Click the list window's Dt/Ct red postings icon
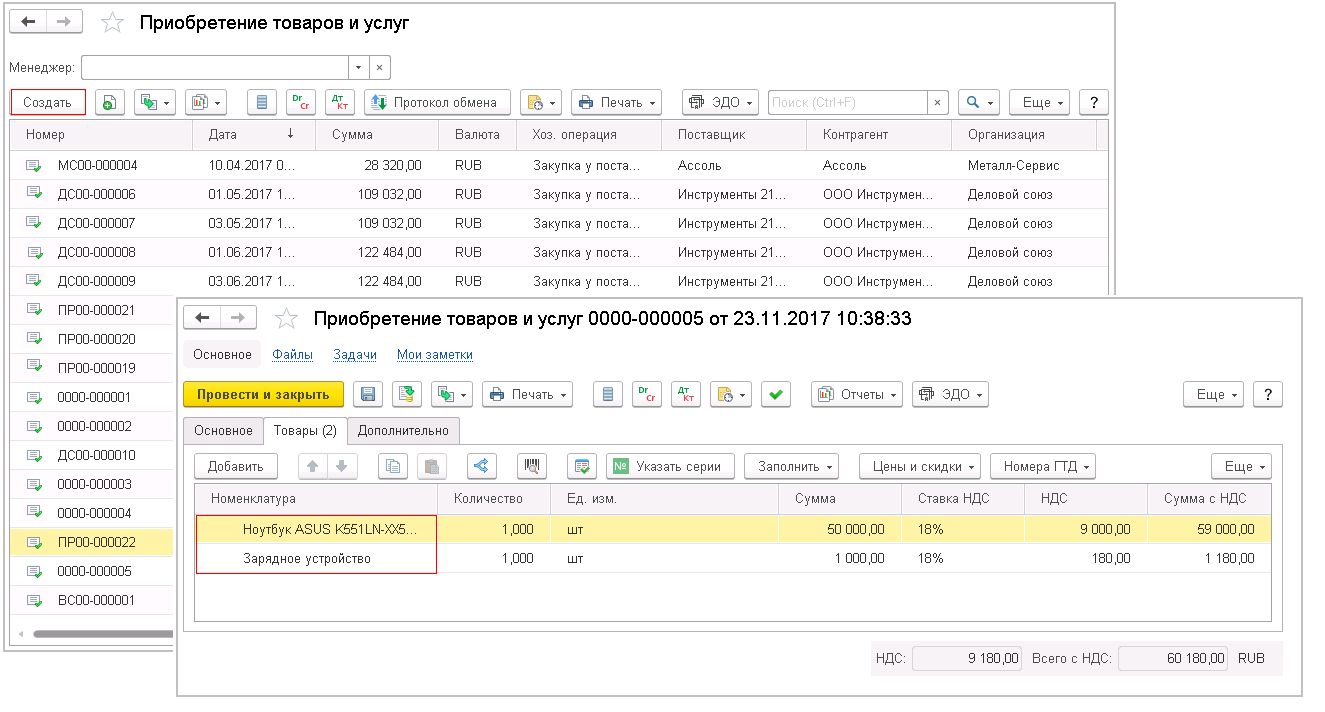 301,102
